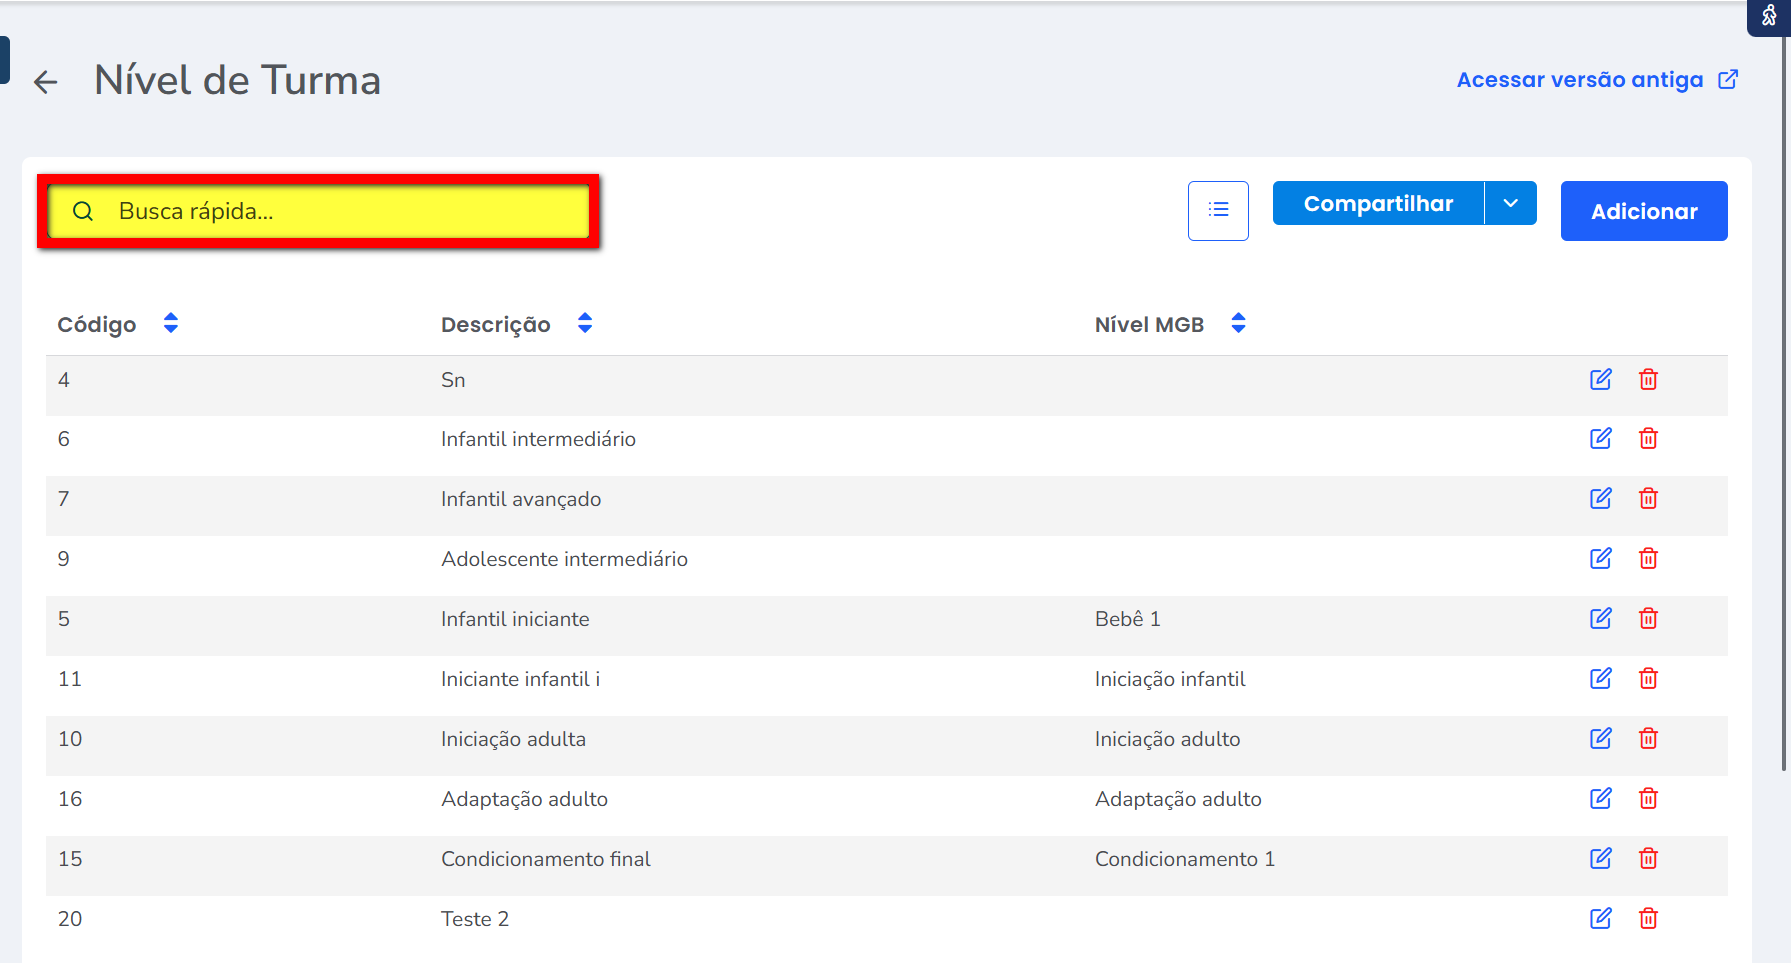Click the back arrow beside Nível de Turma

[46, 82]
